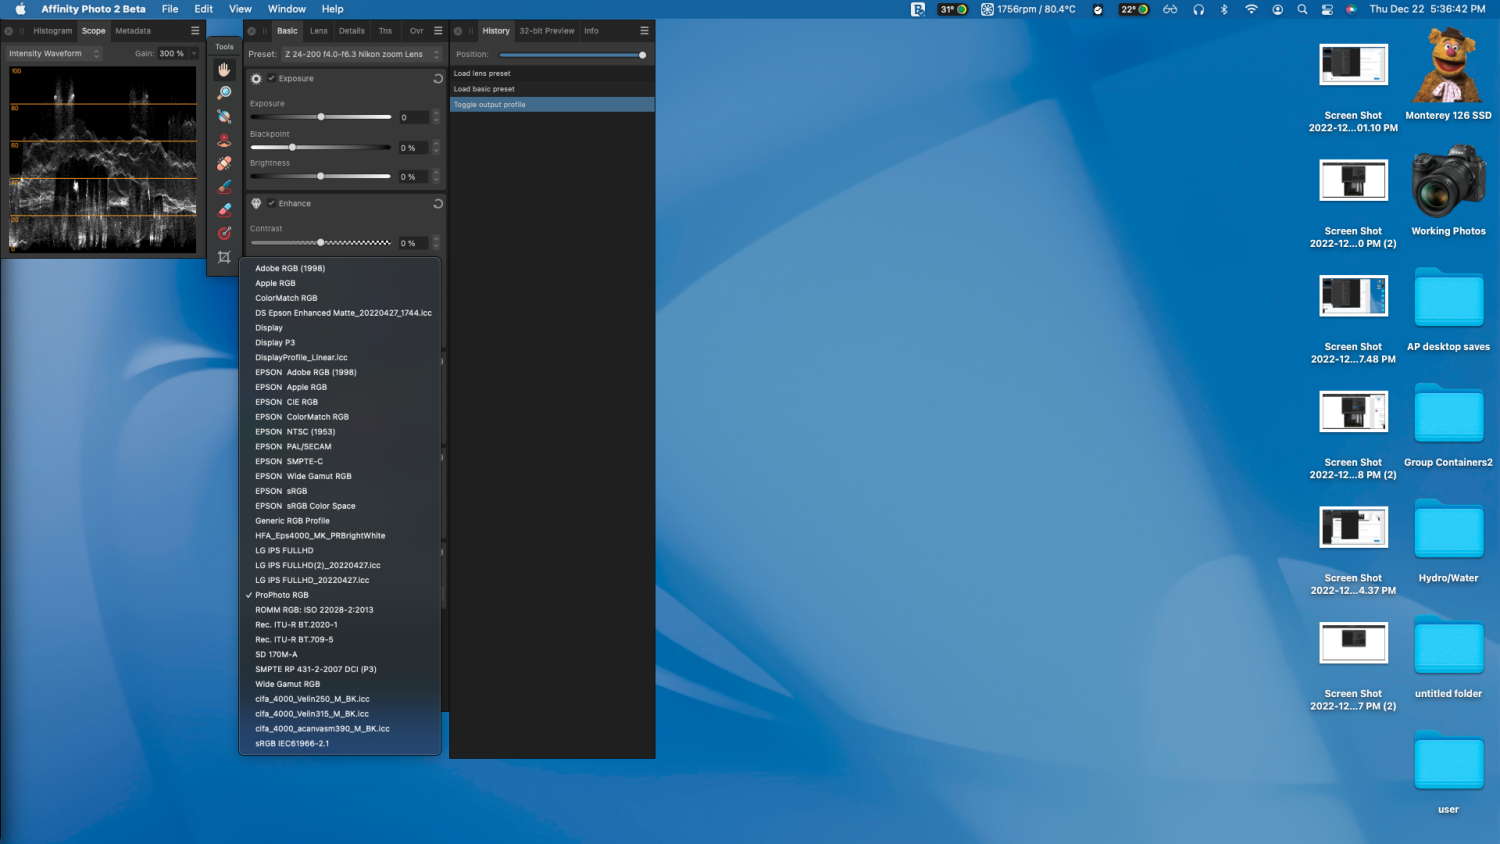1500x844 pixels.
Task: Select the Overlay Erase tool
Action: [224, 209]
